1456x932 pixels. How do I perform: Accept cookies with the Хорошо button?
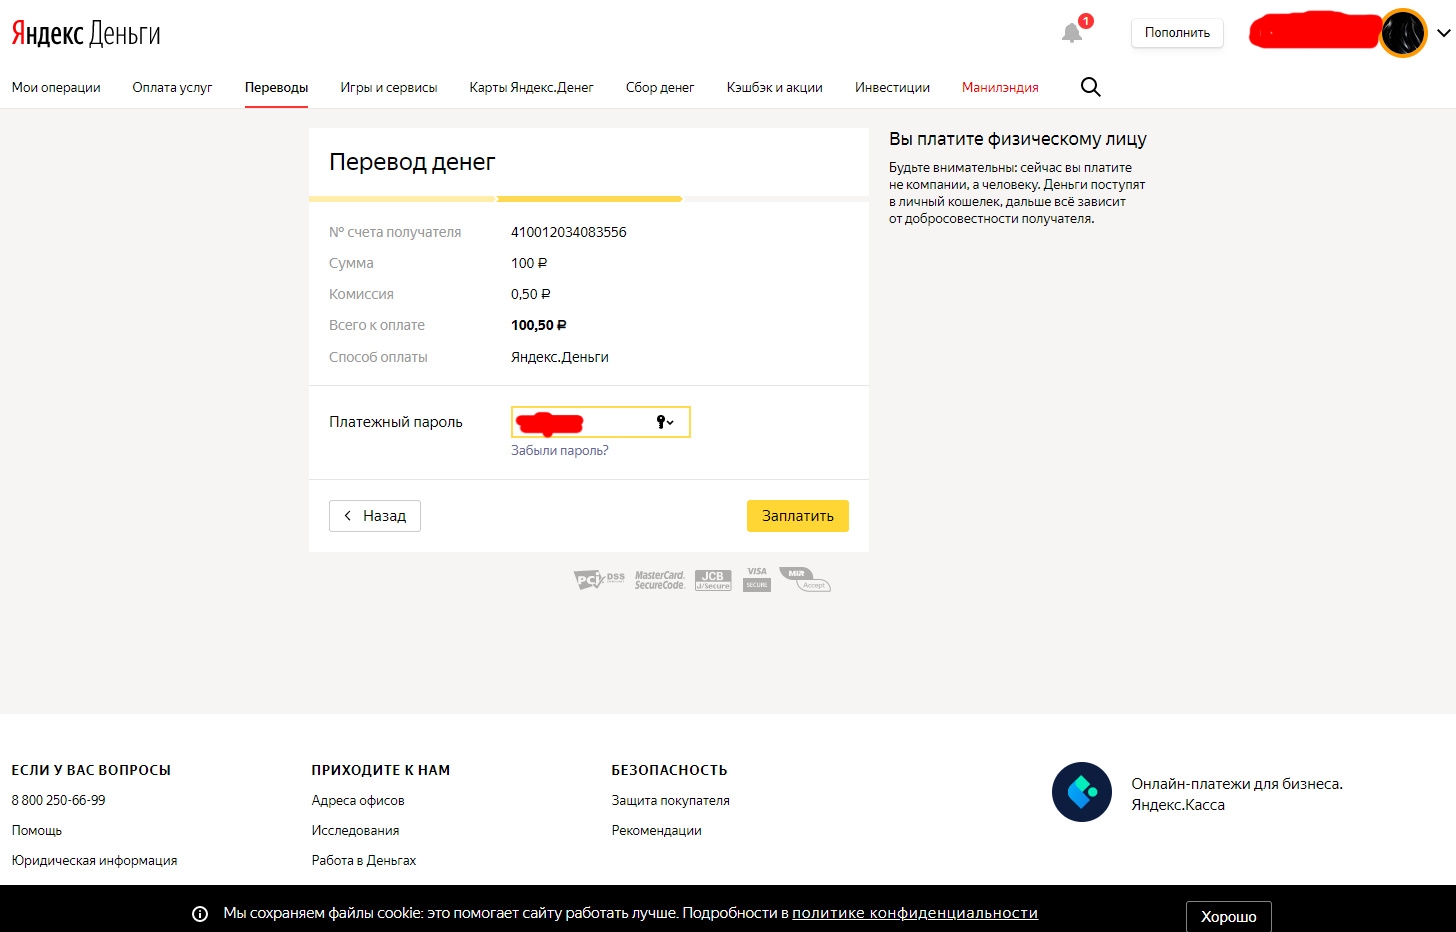click(1228, 916)
